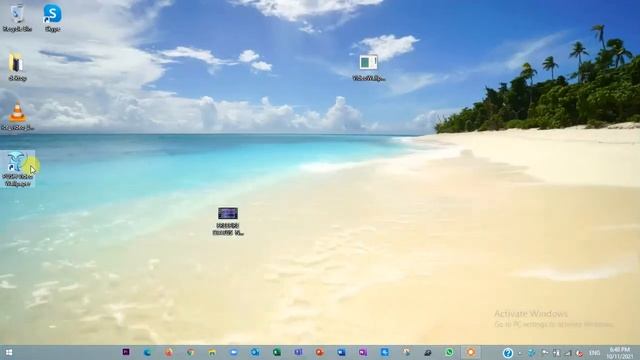Viewport: 640px width, 360px height.
Task: Switch the ENG input language indicator
Action: (595, 353)
